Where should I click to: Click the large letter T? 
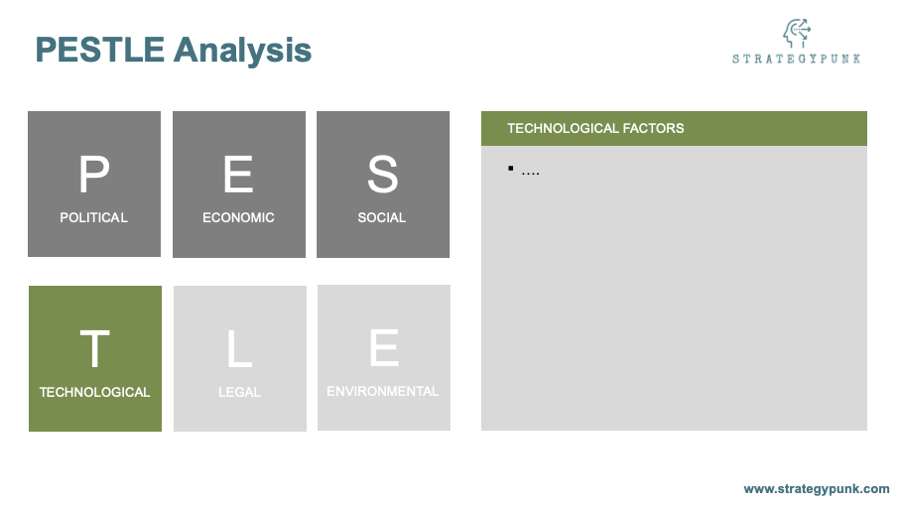(95, 348)
